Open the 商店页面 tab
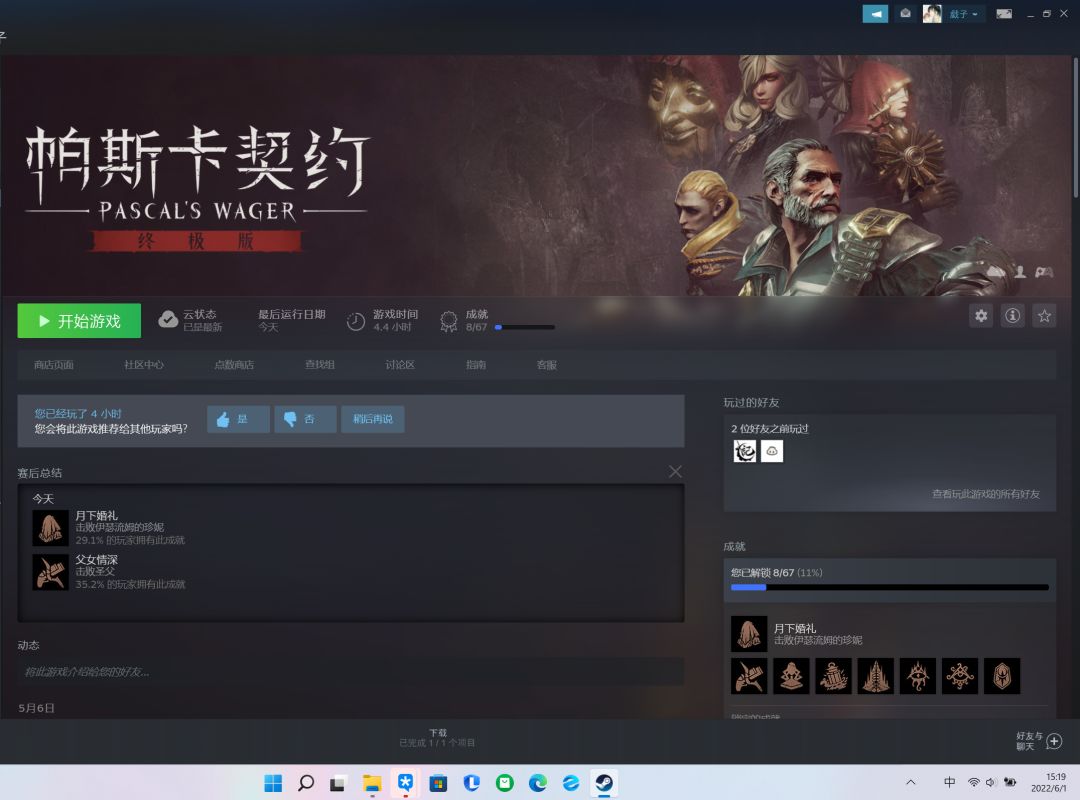The width and height of the screenshot is (1080, 800). (x=54, y=365)
